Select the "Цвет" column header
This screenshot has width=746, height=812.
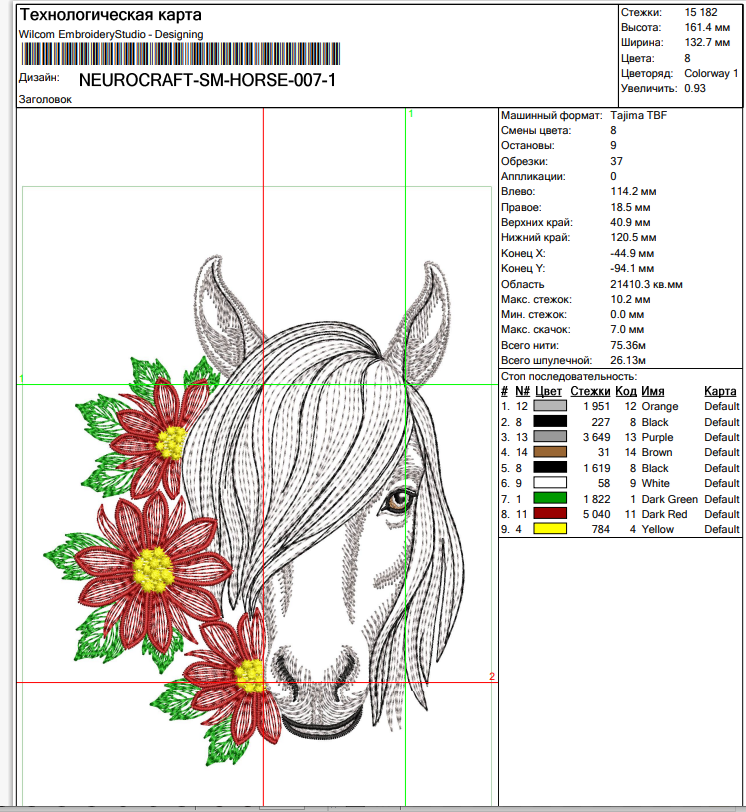point(549,391)
